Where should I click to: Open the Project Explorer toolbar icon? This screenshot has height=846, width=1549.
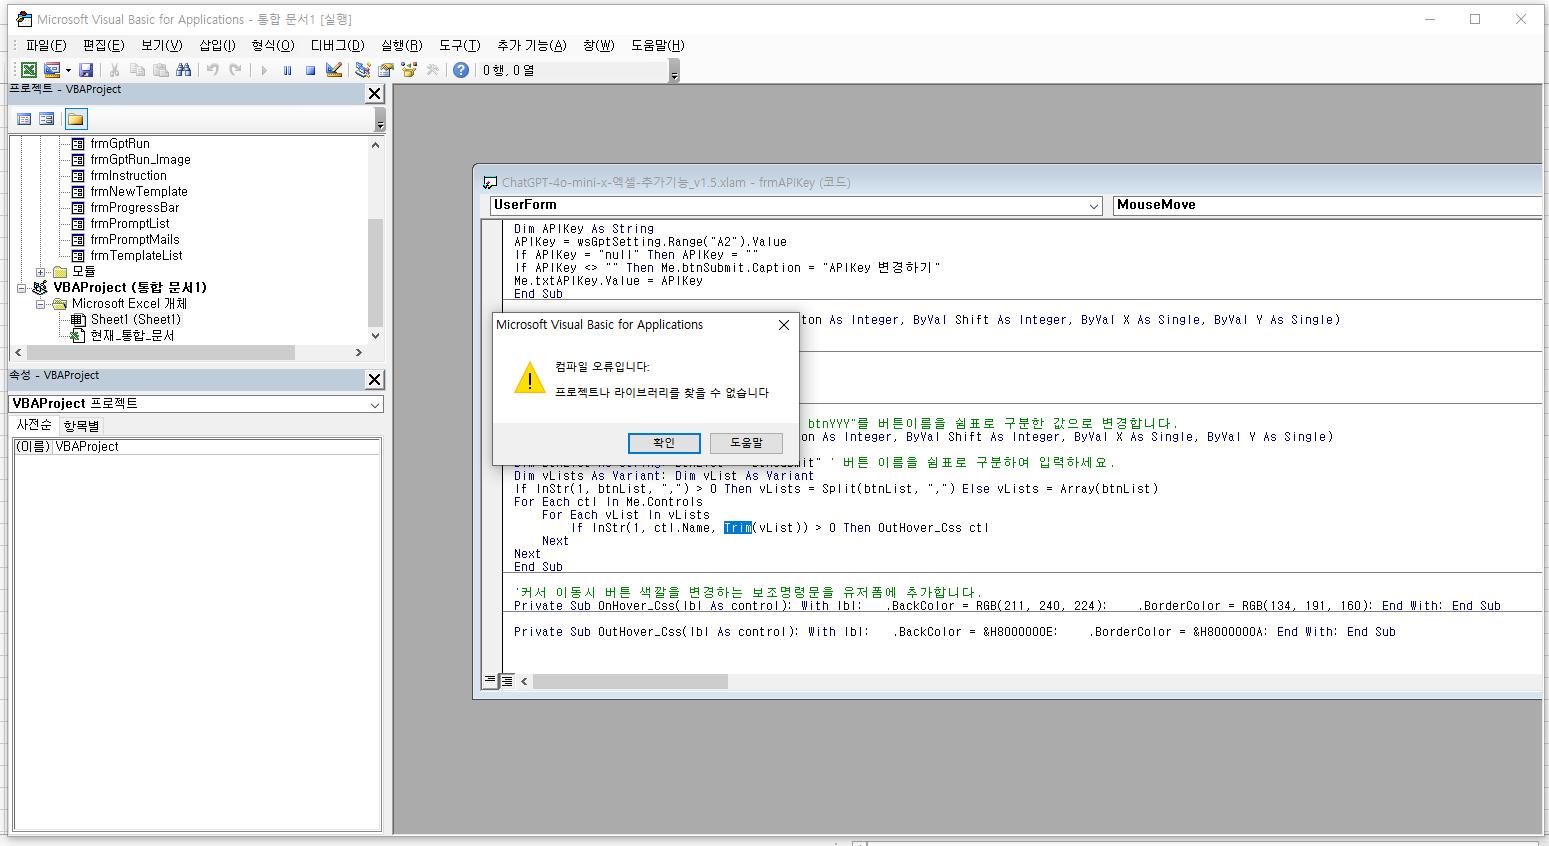(x=362, y=70)
